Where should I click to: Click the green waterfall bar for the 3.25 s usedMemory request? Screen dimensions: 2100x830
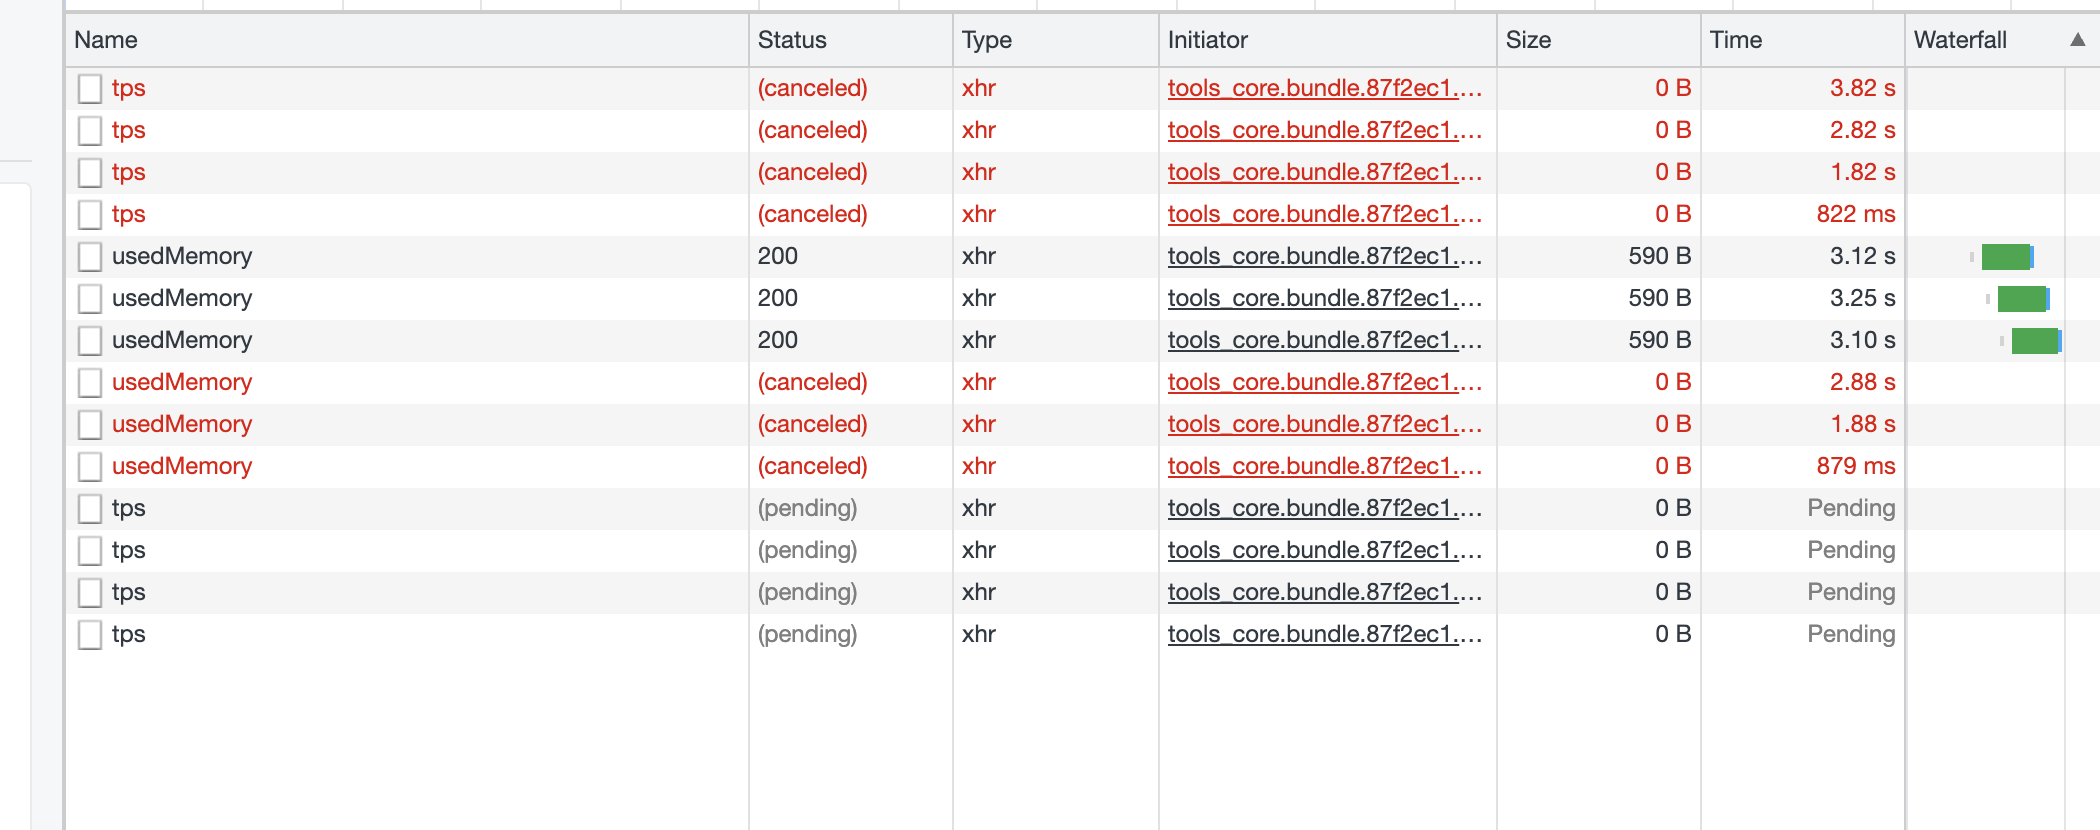[x=2021, y=299]
